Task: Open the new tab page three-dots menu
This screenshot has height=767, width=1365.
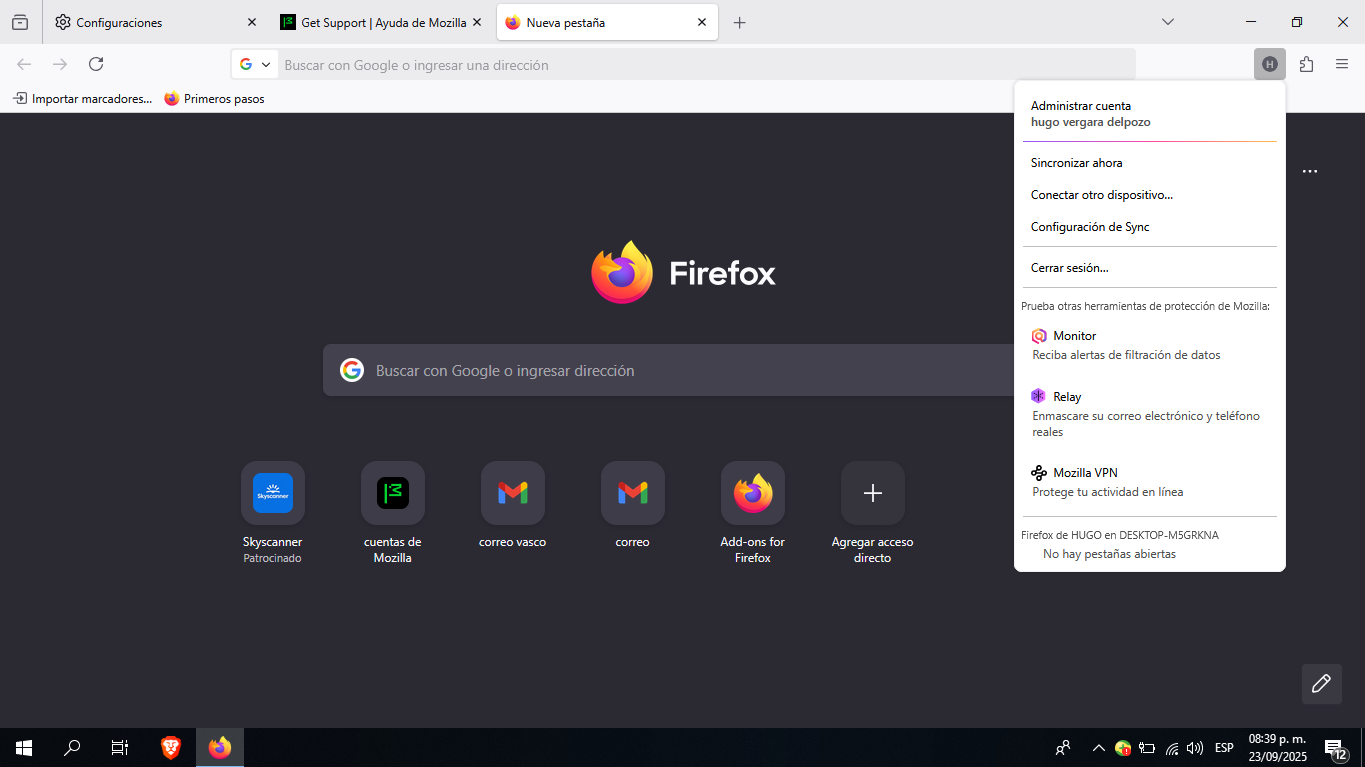Action: [1310, 171]
